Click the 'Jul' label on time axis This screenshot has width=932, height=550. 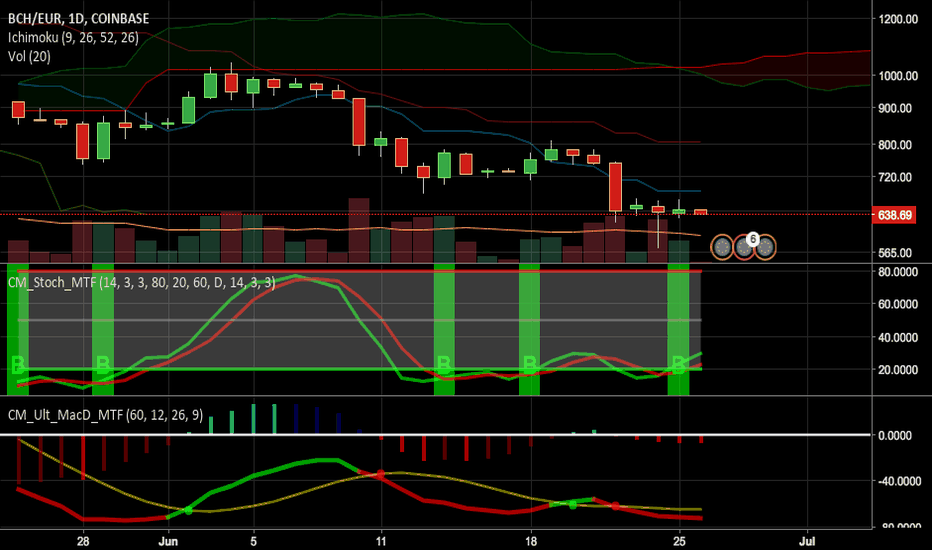[x=807, y=541]
